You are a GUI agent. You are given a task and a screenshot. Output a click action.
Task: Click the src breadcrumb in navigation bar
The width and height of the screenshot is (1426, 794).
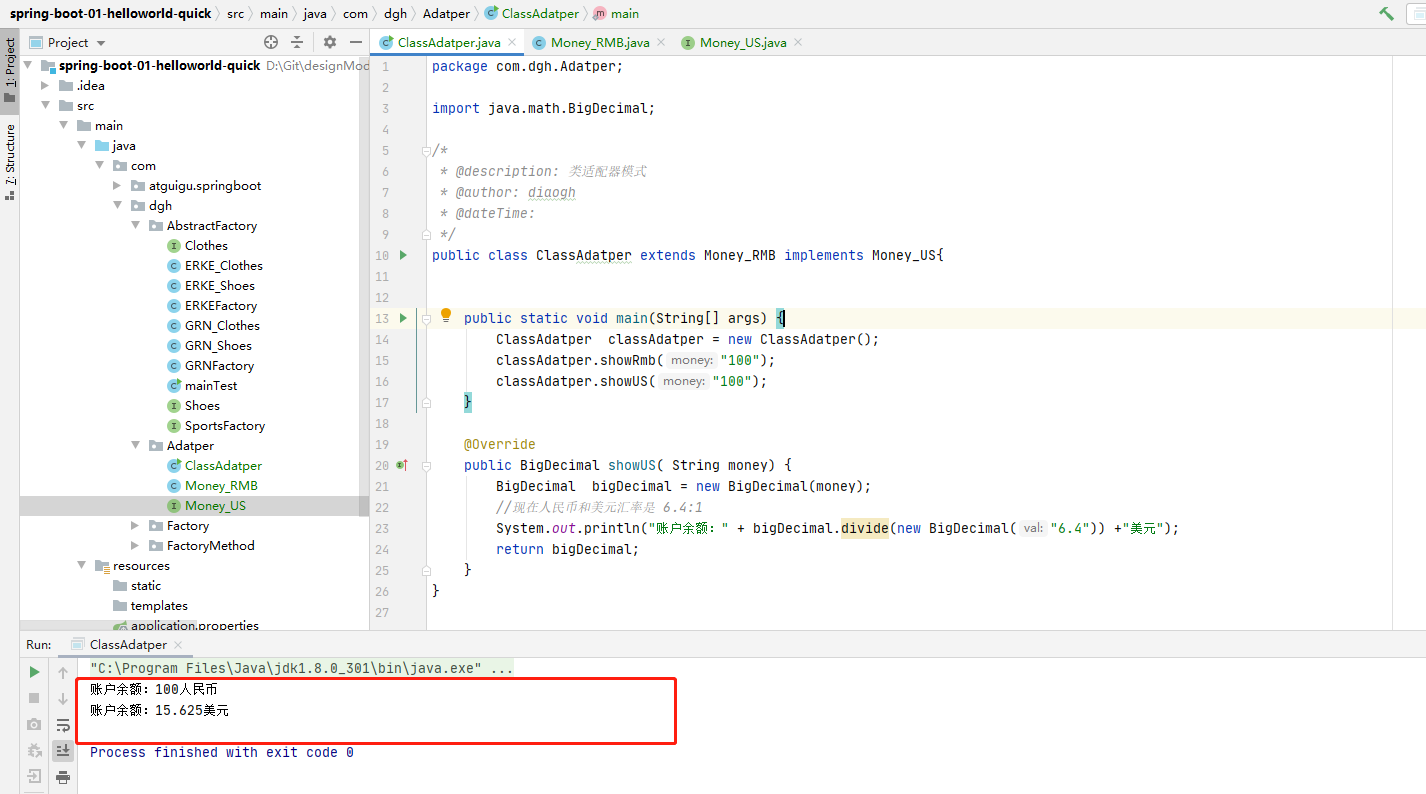coord(235,14)
